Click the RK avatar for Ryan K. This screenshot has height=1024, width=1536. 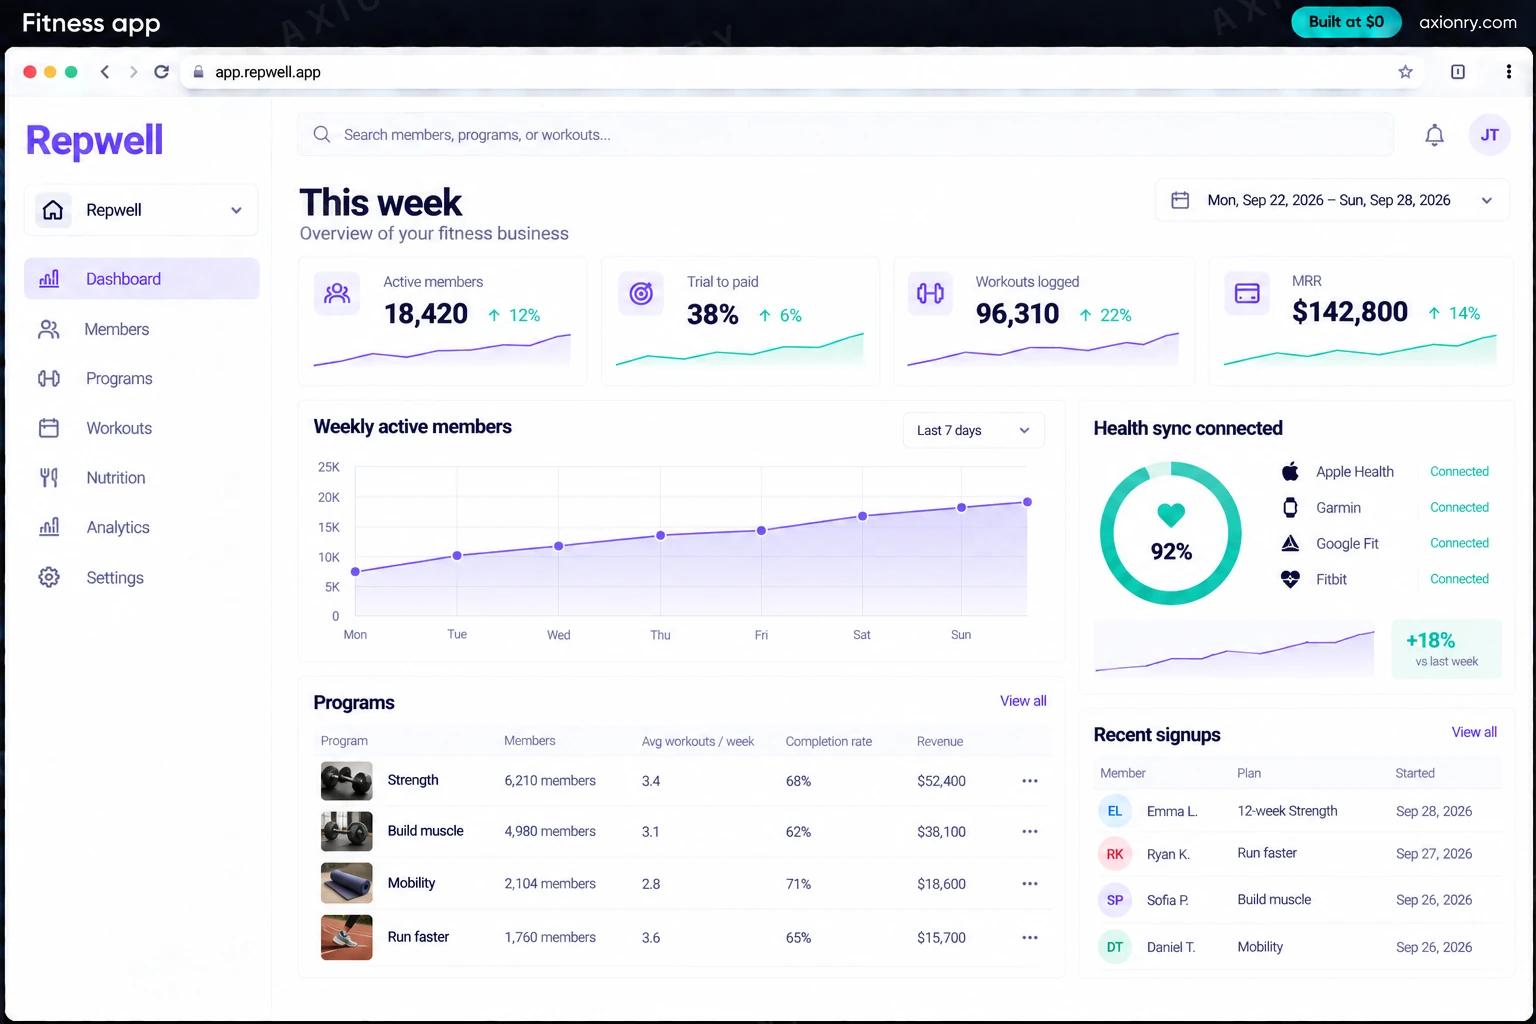(x=1115, y=854)
